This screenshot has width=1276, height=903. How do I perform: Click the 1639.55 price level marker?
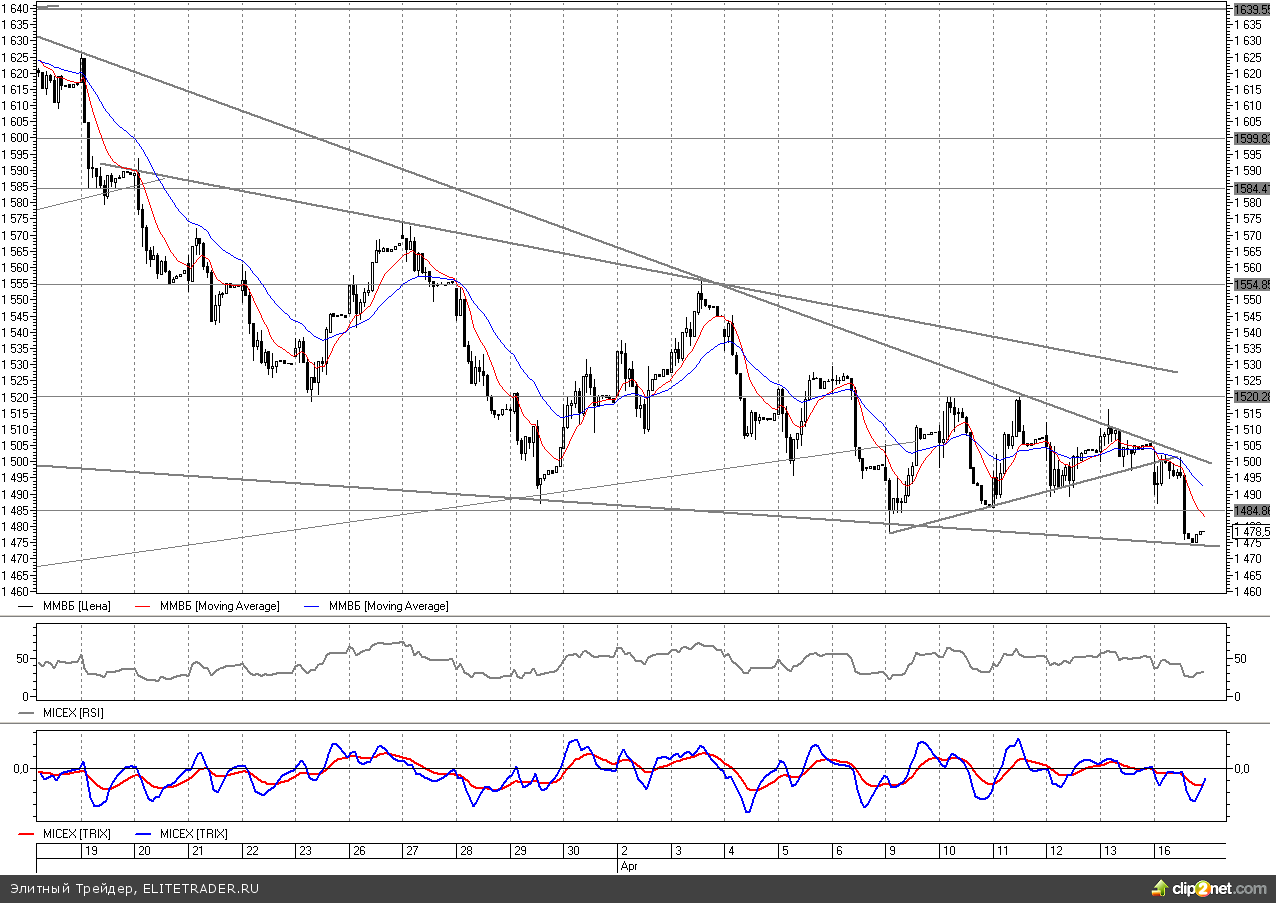[x=1252, y=9]
